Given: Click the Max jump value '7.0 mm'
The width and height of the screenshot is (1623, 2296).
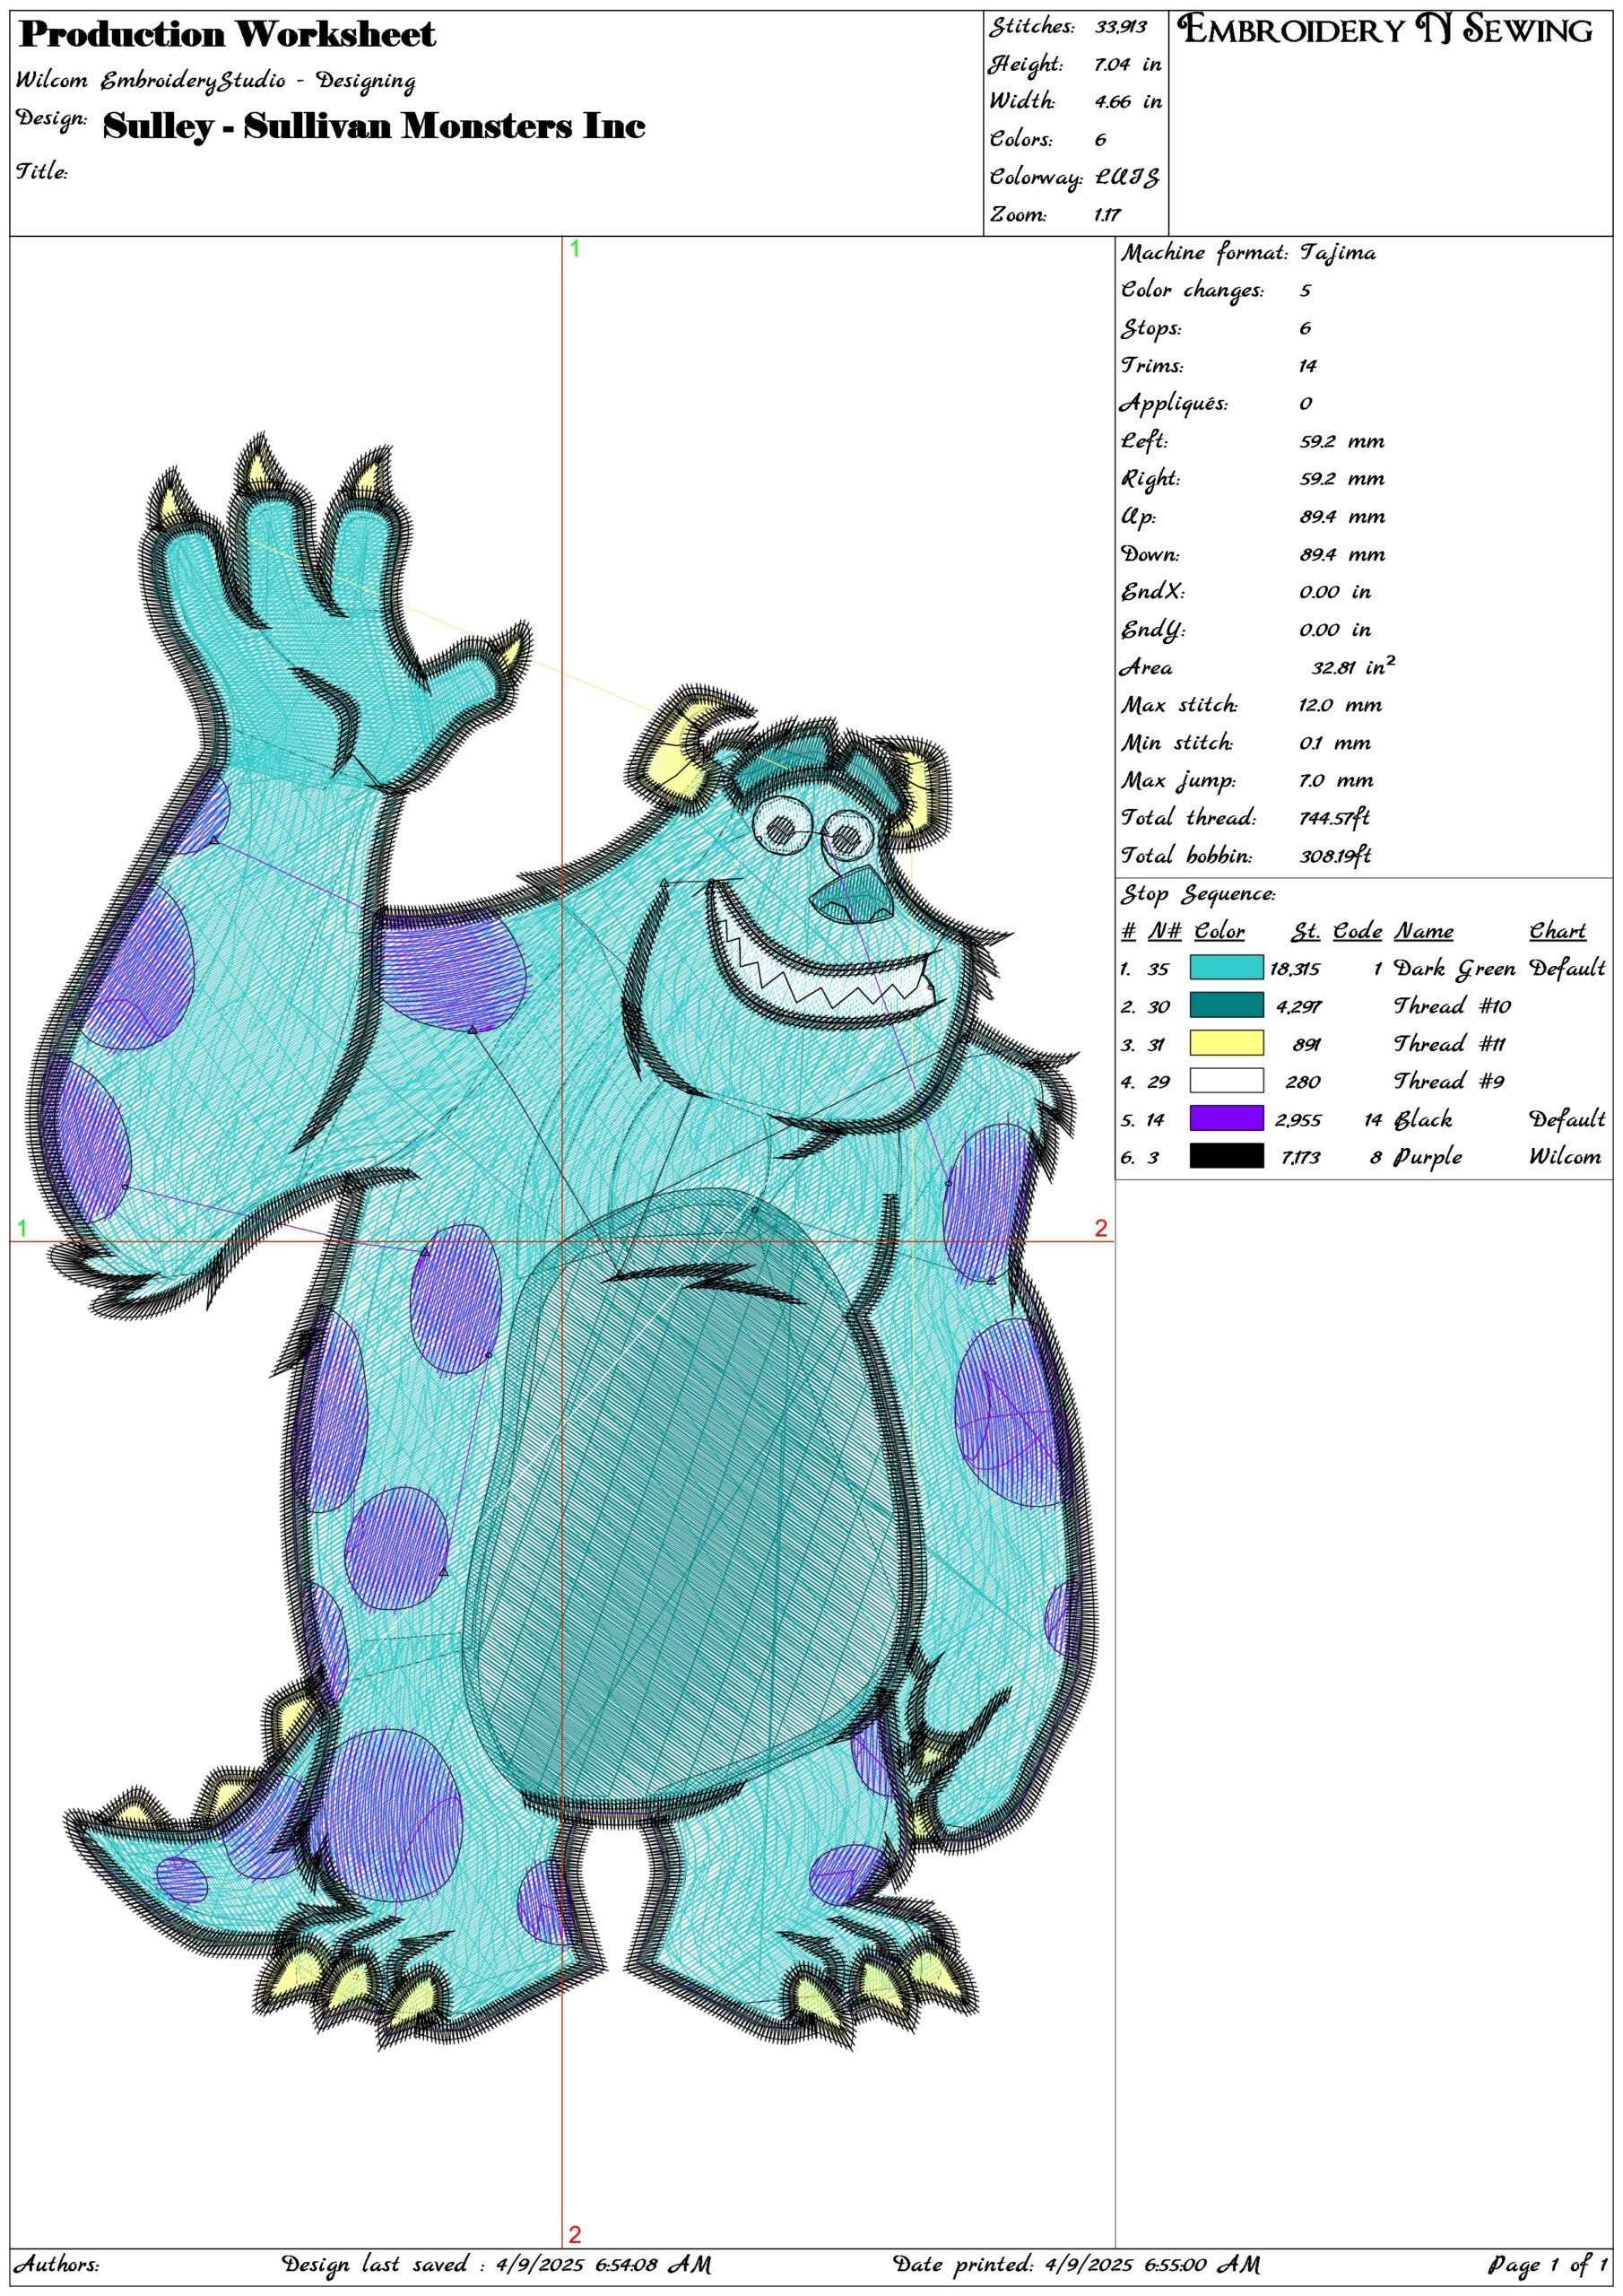Looking at the screenshot, I should point(1337,781).
